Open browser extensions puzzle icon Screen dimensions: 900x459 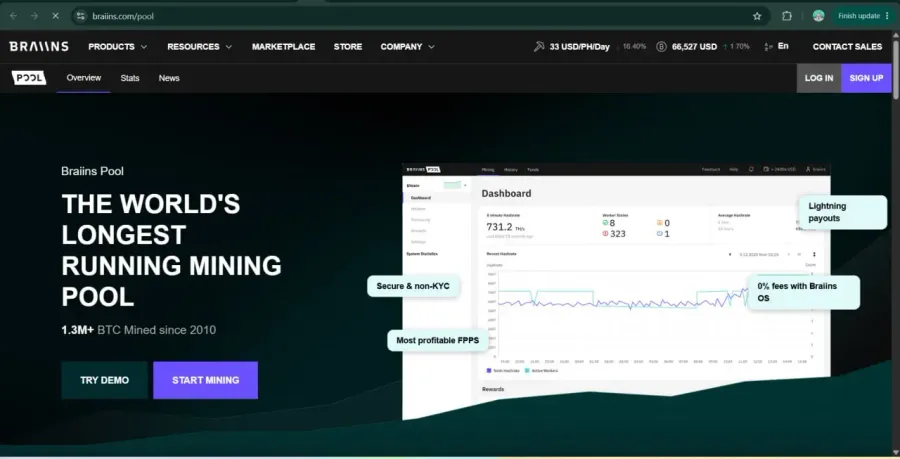[787, 16]
